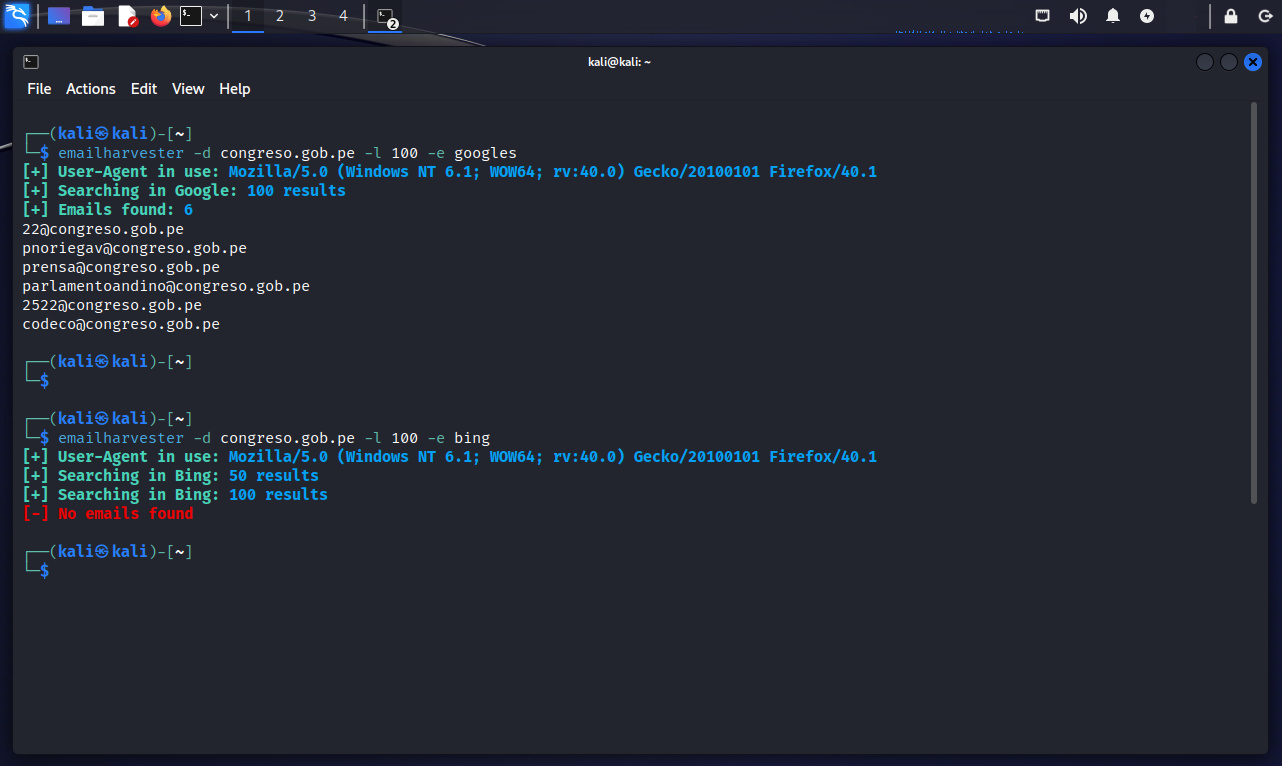Launch the text editor from the panel

pos(127,16)
